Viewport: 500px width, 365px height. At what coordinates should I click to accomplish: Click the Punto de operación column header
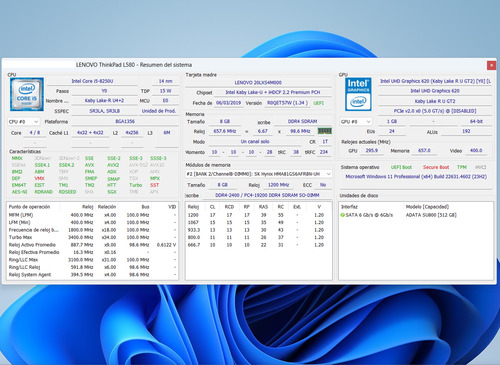click(29, 207)
